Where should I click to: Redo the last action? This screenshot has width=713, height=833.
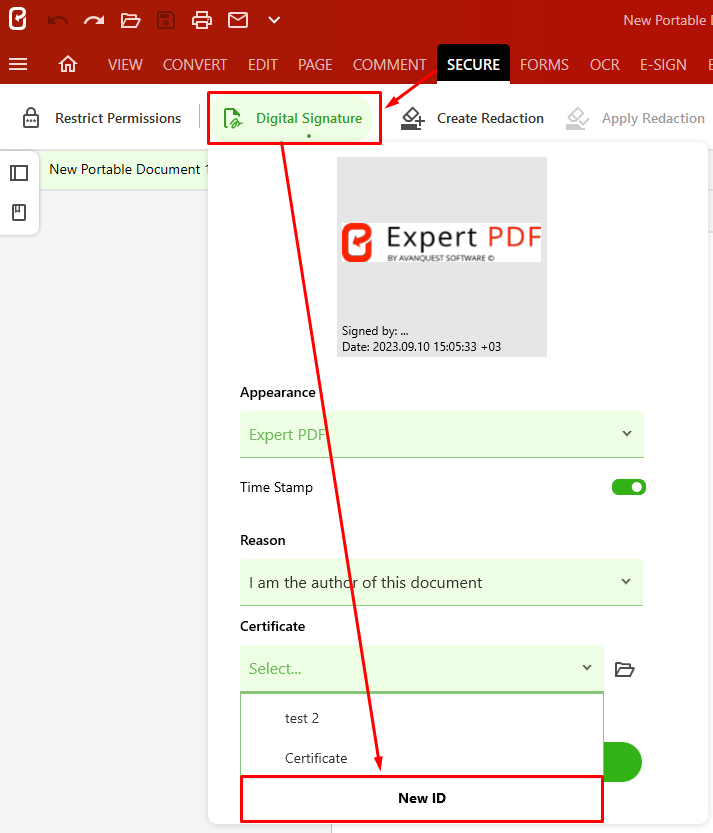[x=94, y=21]
